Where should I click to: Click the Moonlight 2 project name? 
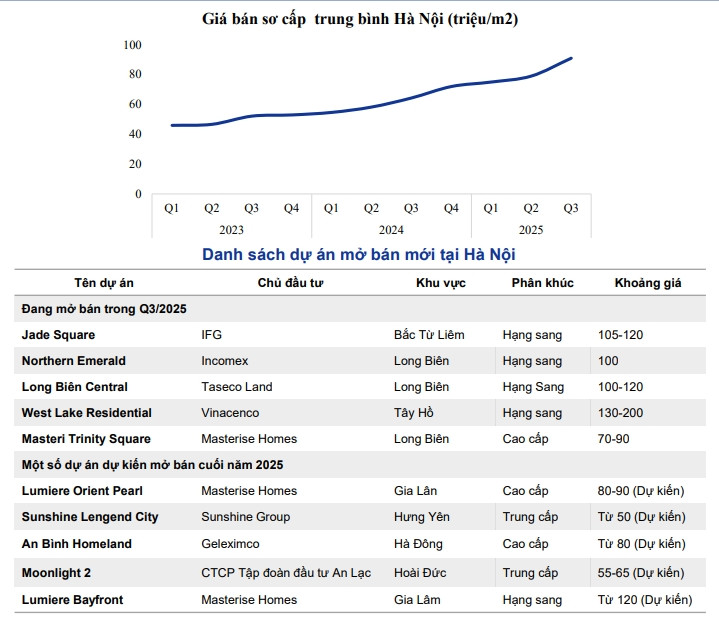(59, 573)
